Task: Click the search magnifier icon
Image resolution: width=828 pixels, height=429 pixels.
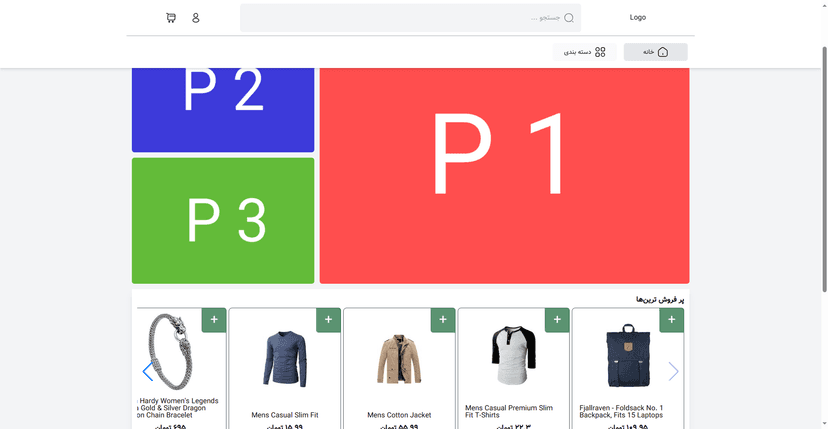Action: coord(569,18)
